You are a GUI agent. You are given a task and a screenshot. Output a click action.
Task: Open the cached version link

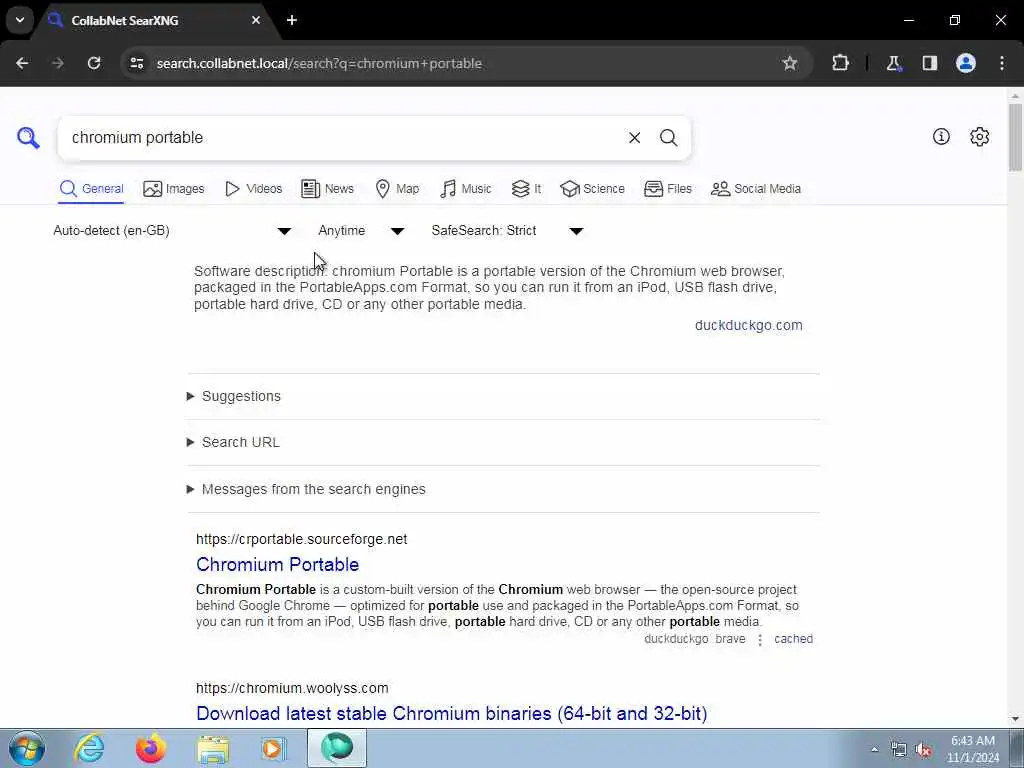click(x=793, y=639)
